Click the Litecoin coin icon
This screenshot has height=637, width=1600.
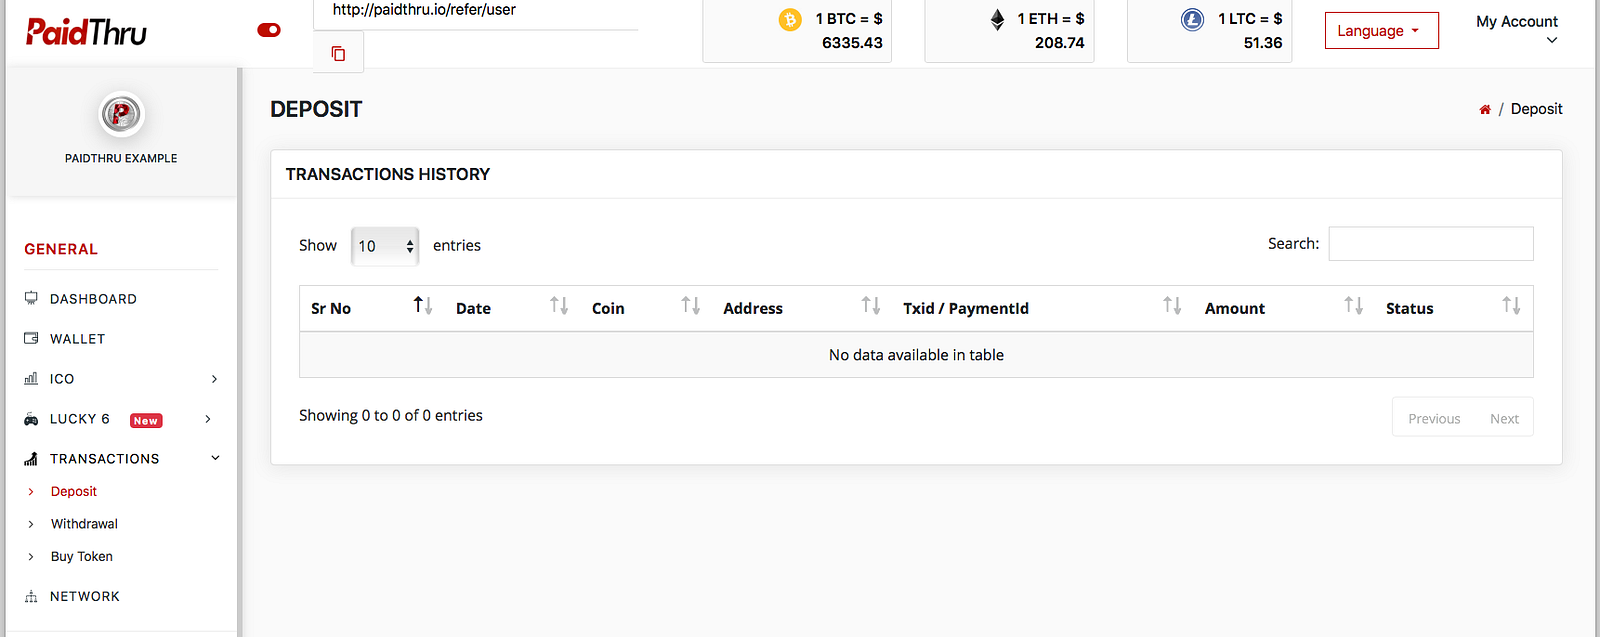1192,20
